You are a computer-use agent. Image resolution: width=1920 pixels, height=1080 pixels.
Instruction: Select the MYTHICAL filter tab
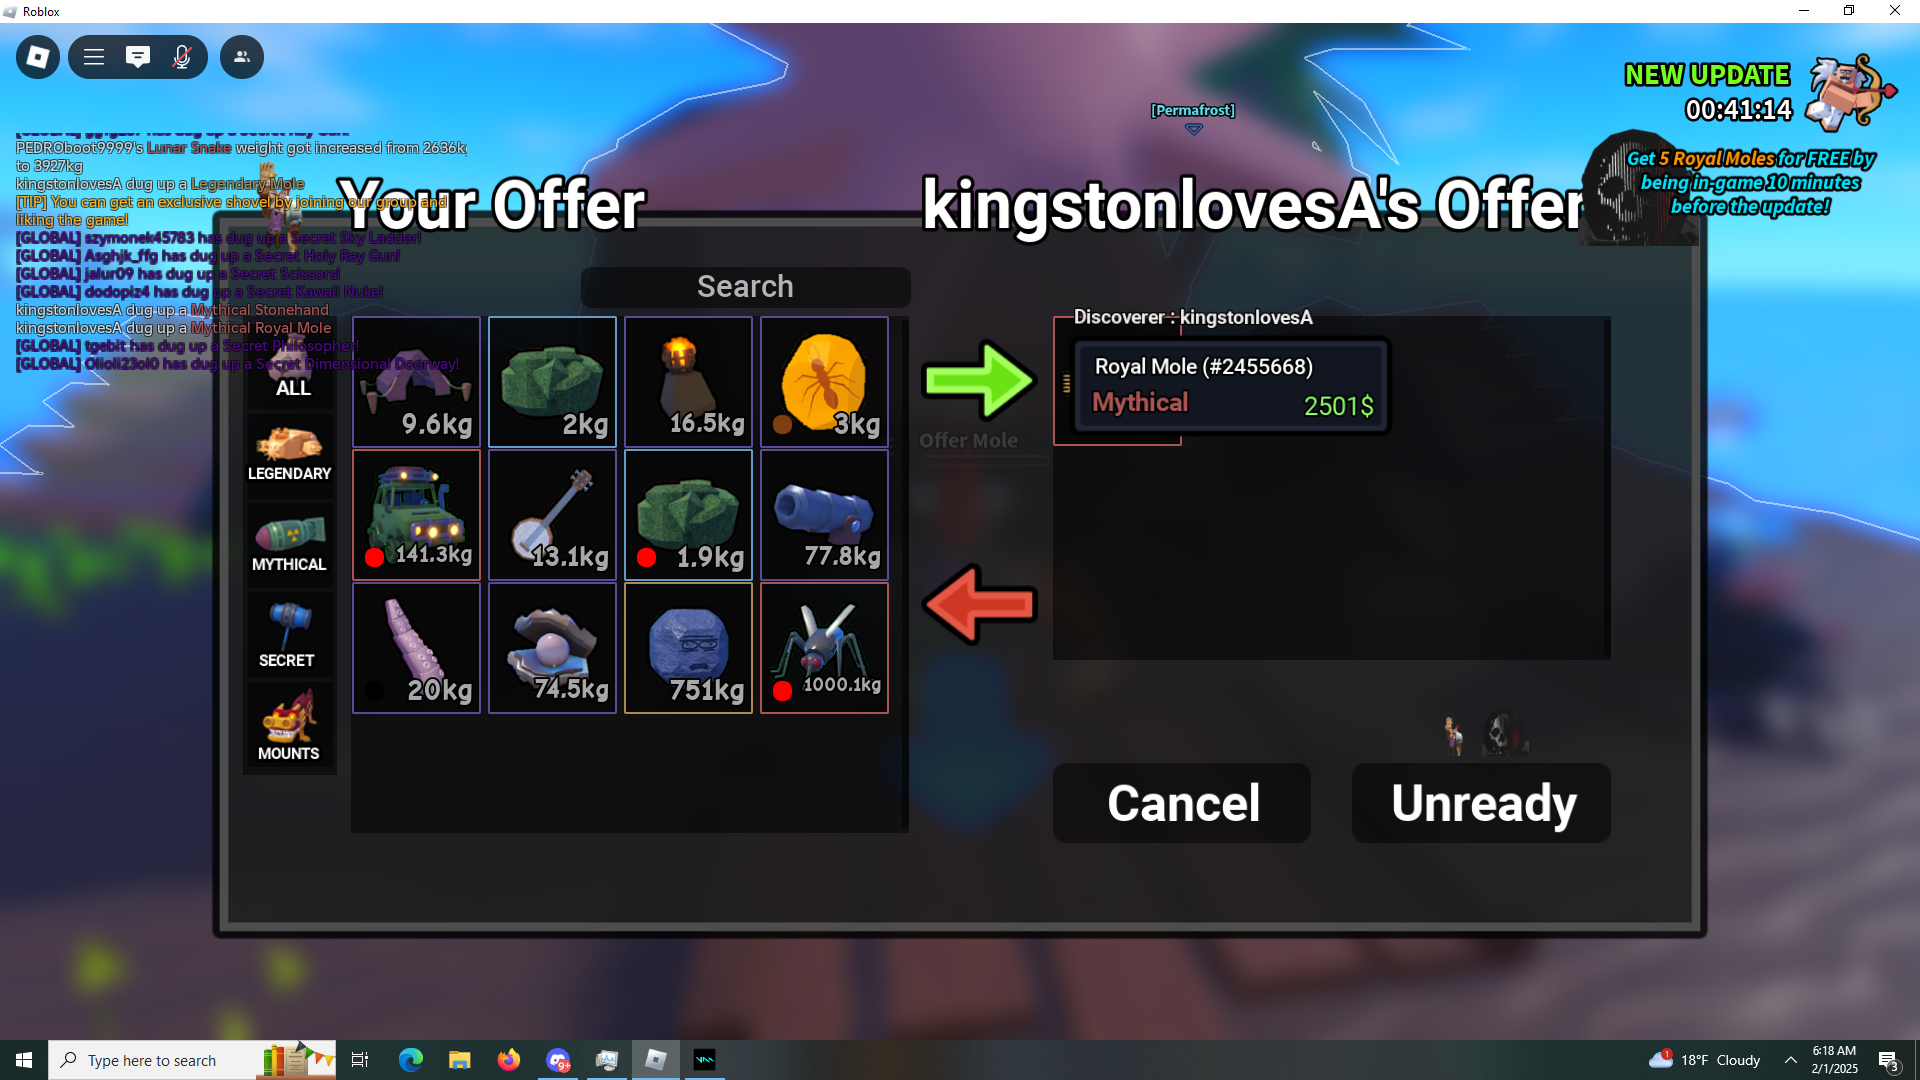290,544
